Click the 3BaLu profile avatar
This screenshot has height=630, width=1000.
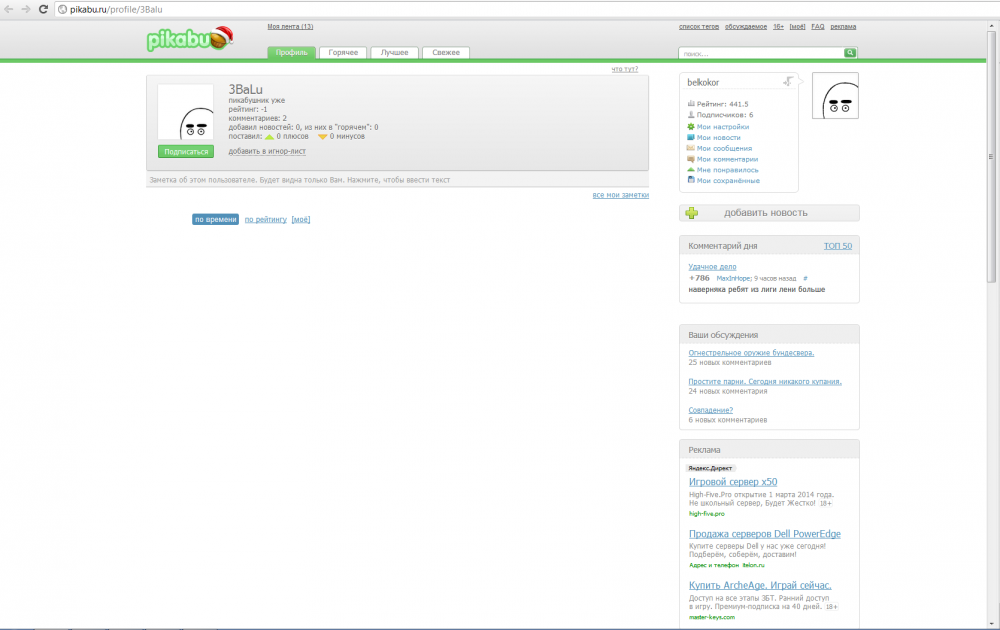click(186, 113)
